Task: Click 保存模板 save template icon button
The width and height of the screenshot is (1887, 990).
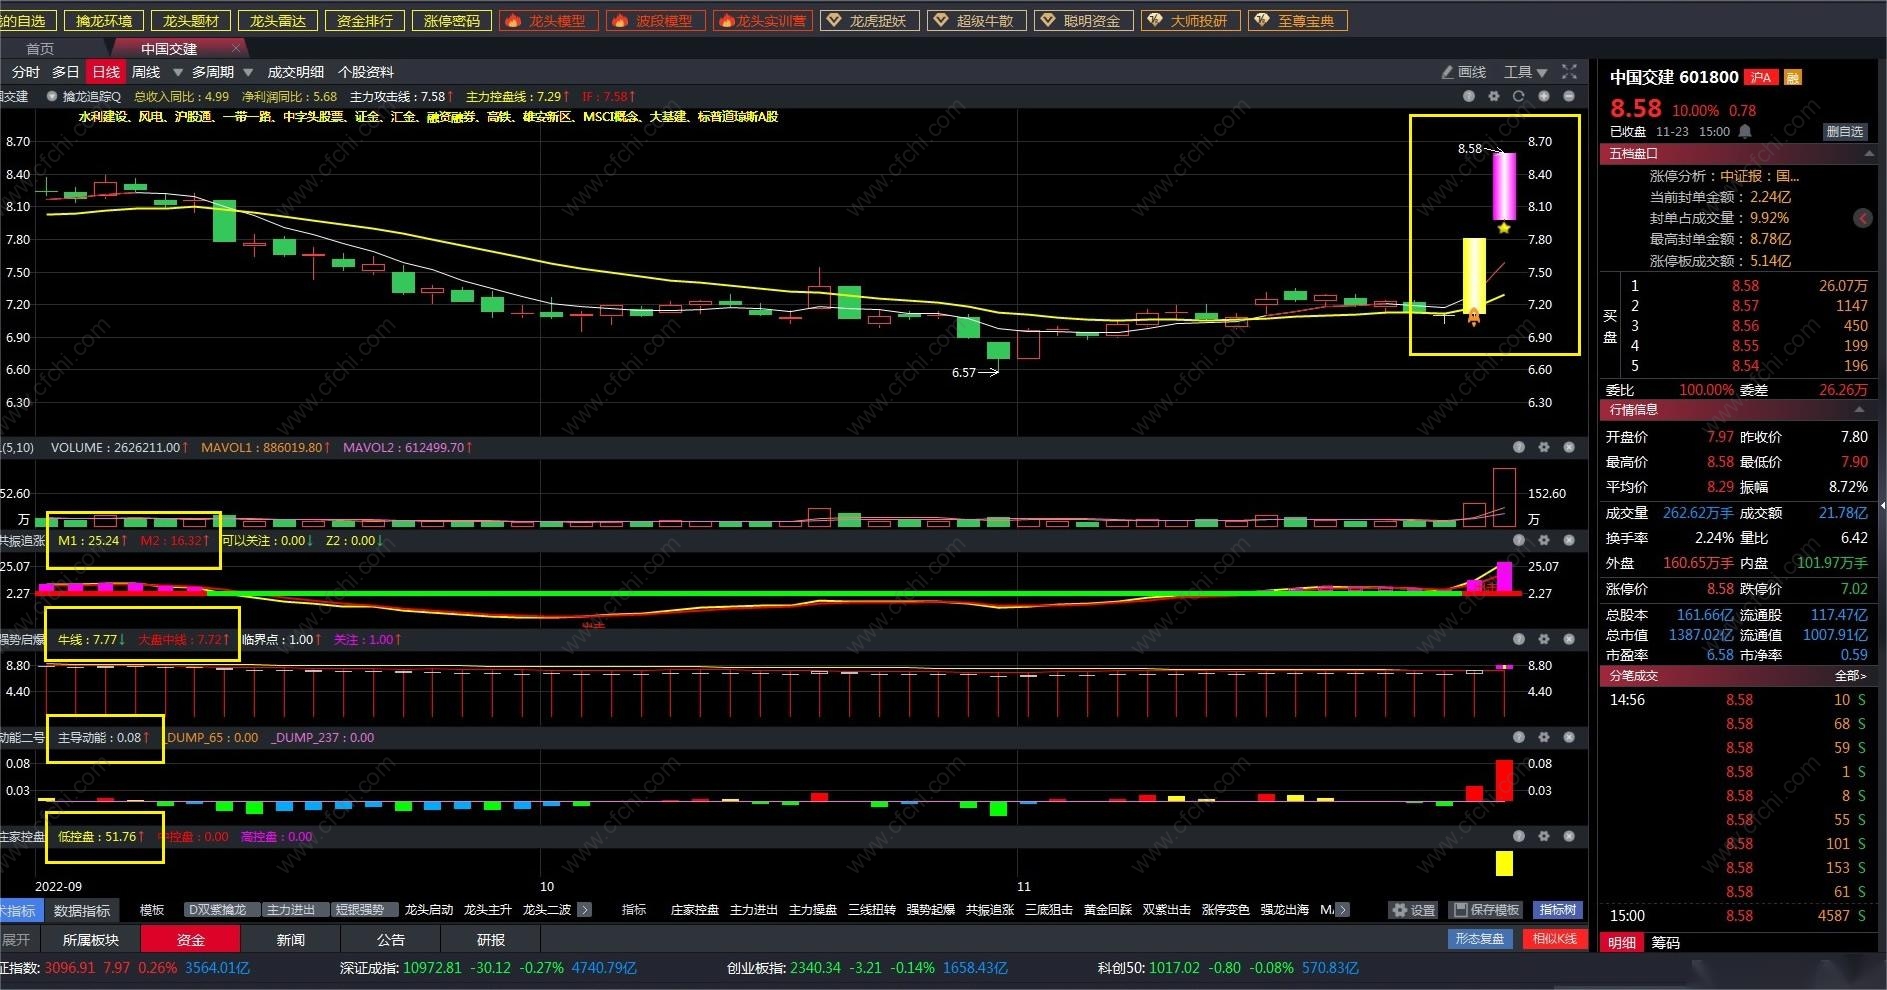Action: point(1487,910)
